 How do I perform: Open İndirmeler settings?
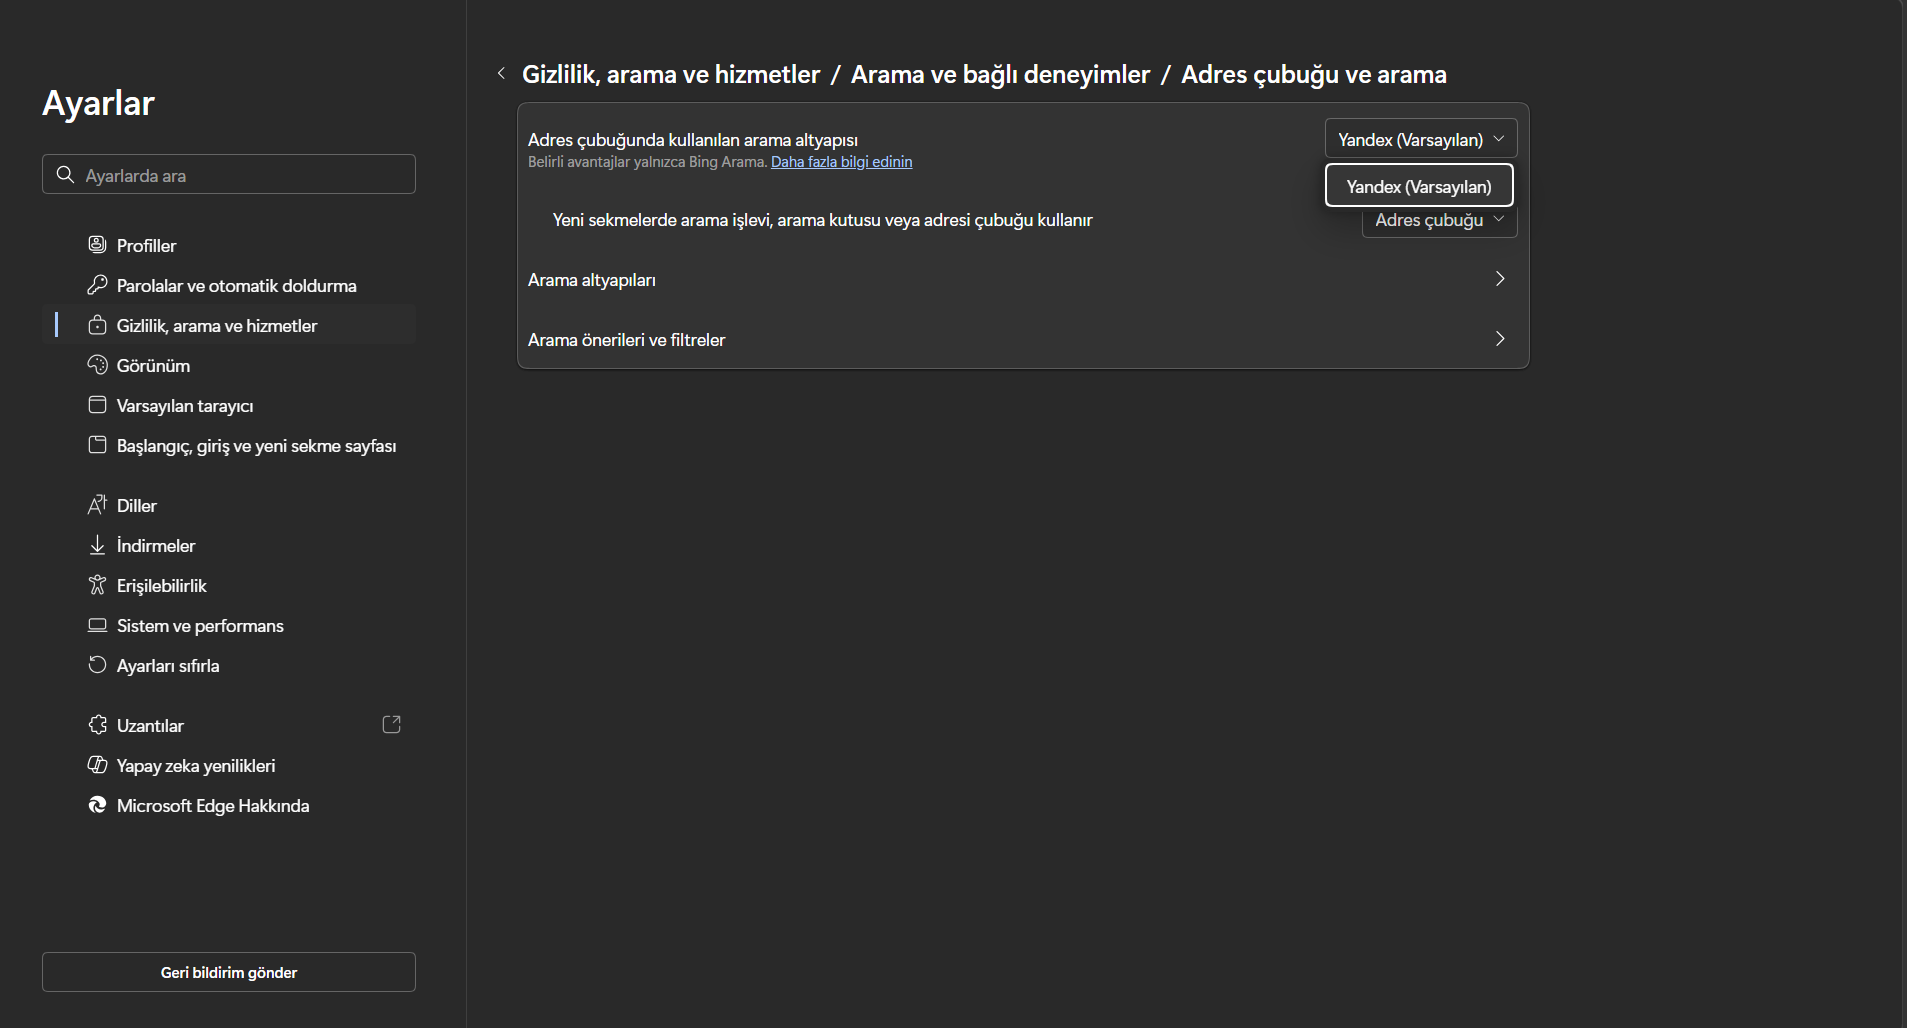pos(229,545)
